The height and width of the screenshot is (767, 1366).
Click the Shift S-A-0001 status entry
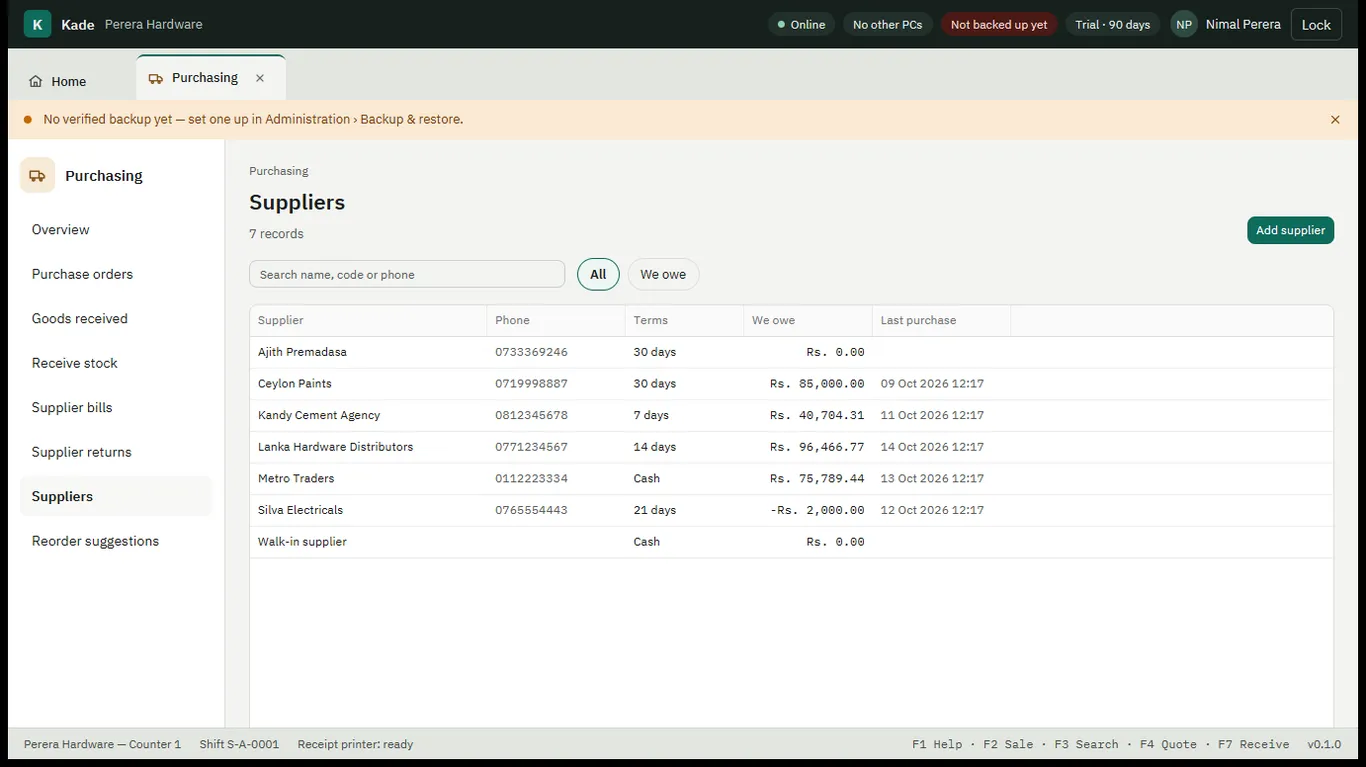point(239,744)
